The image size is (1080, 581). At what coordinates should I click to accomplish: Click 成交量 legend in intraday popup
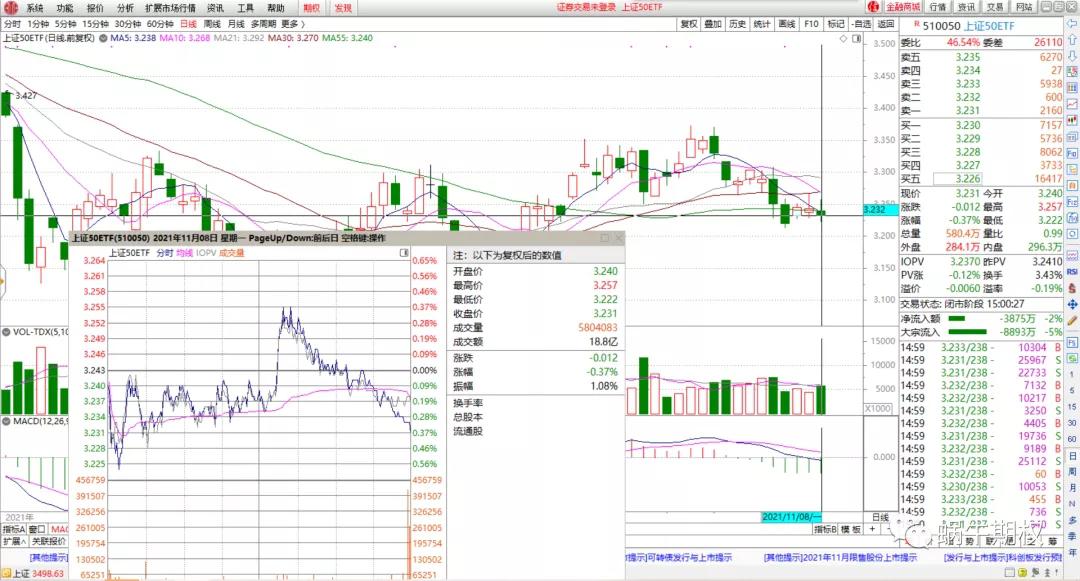(231, 253)
